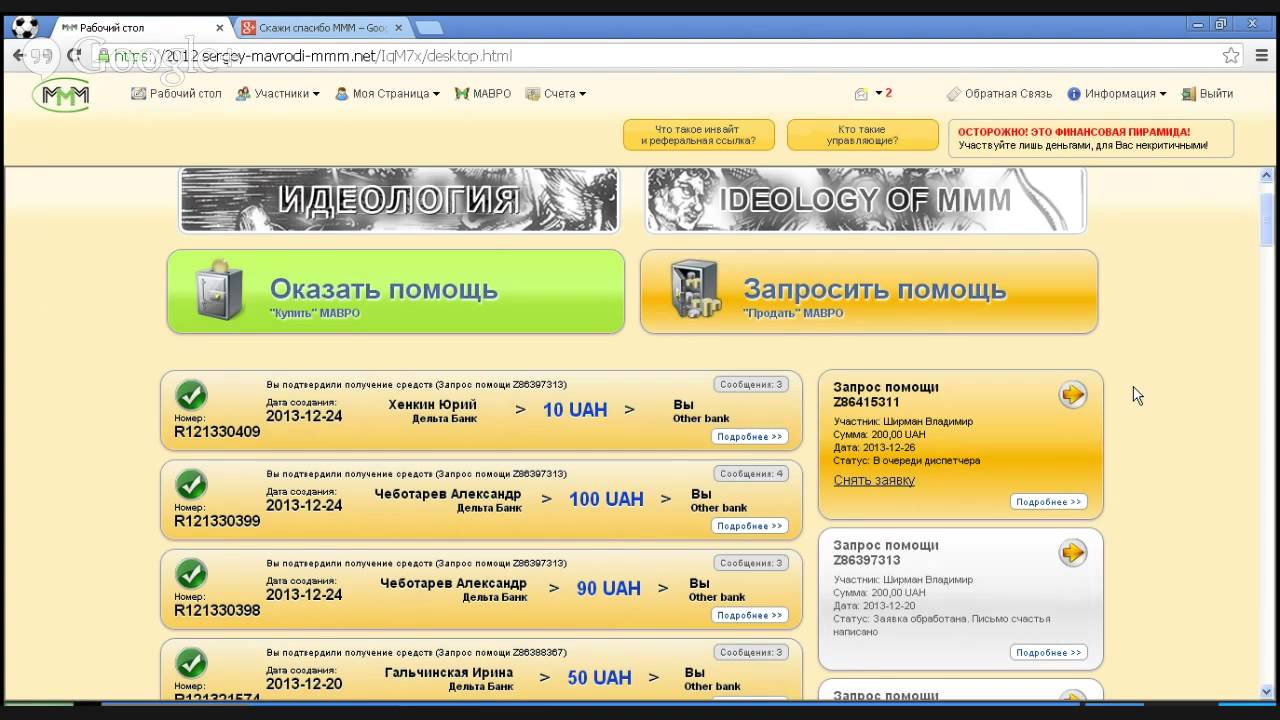
Task: Click green checkmark of the 50 UAH order
Action: [191, 663]
